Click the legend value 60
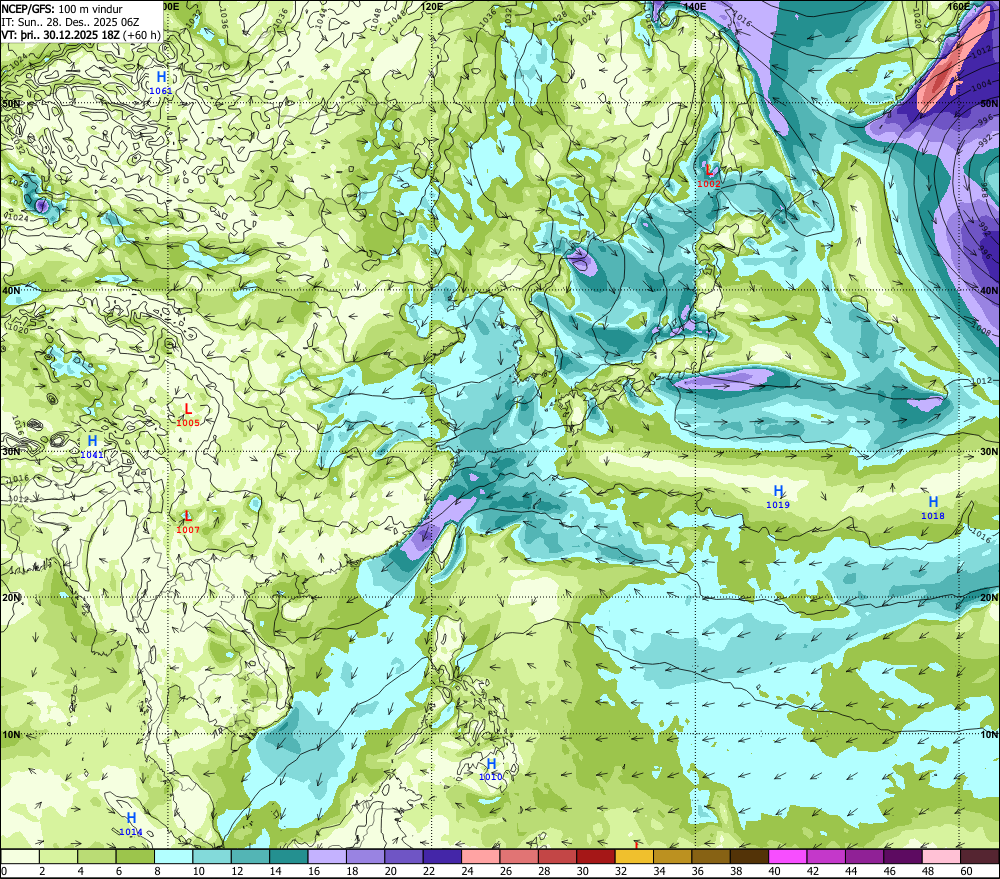 tap(967, 871)
